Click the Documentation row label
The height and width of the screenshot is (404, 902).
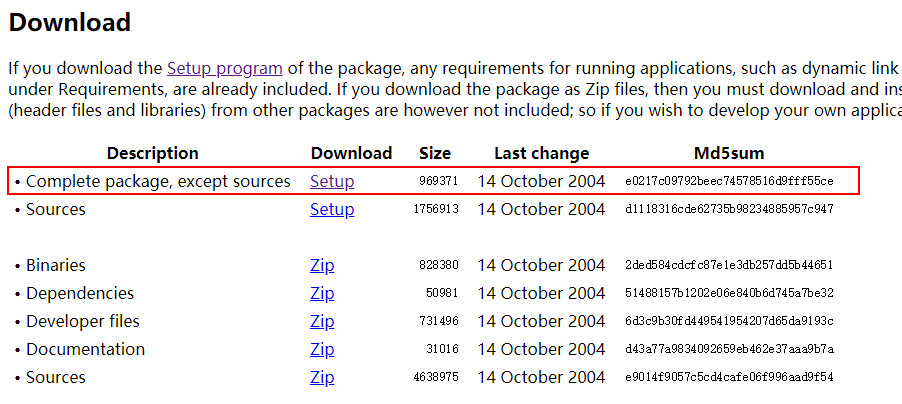[85, 349]
